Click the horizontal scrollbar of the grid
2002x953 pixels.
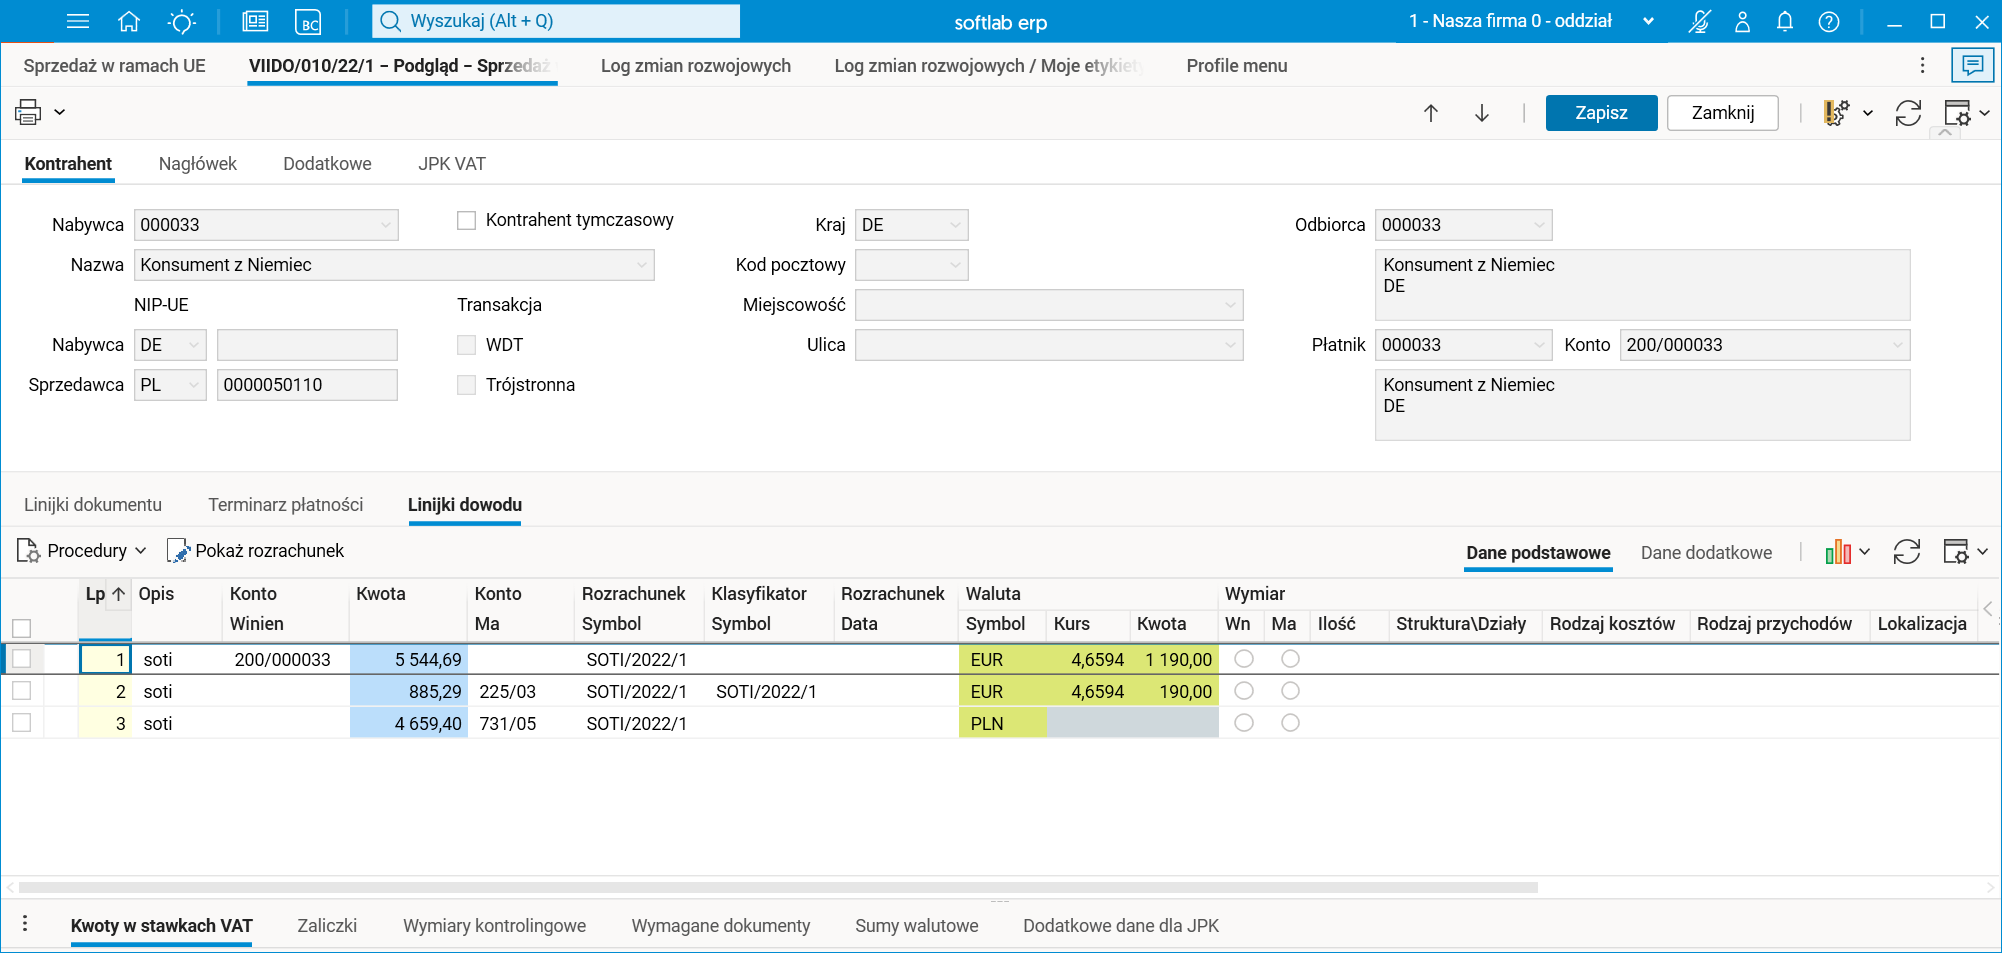(x=778, y=887)
